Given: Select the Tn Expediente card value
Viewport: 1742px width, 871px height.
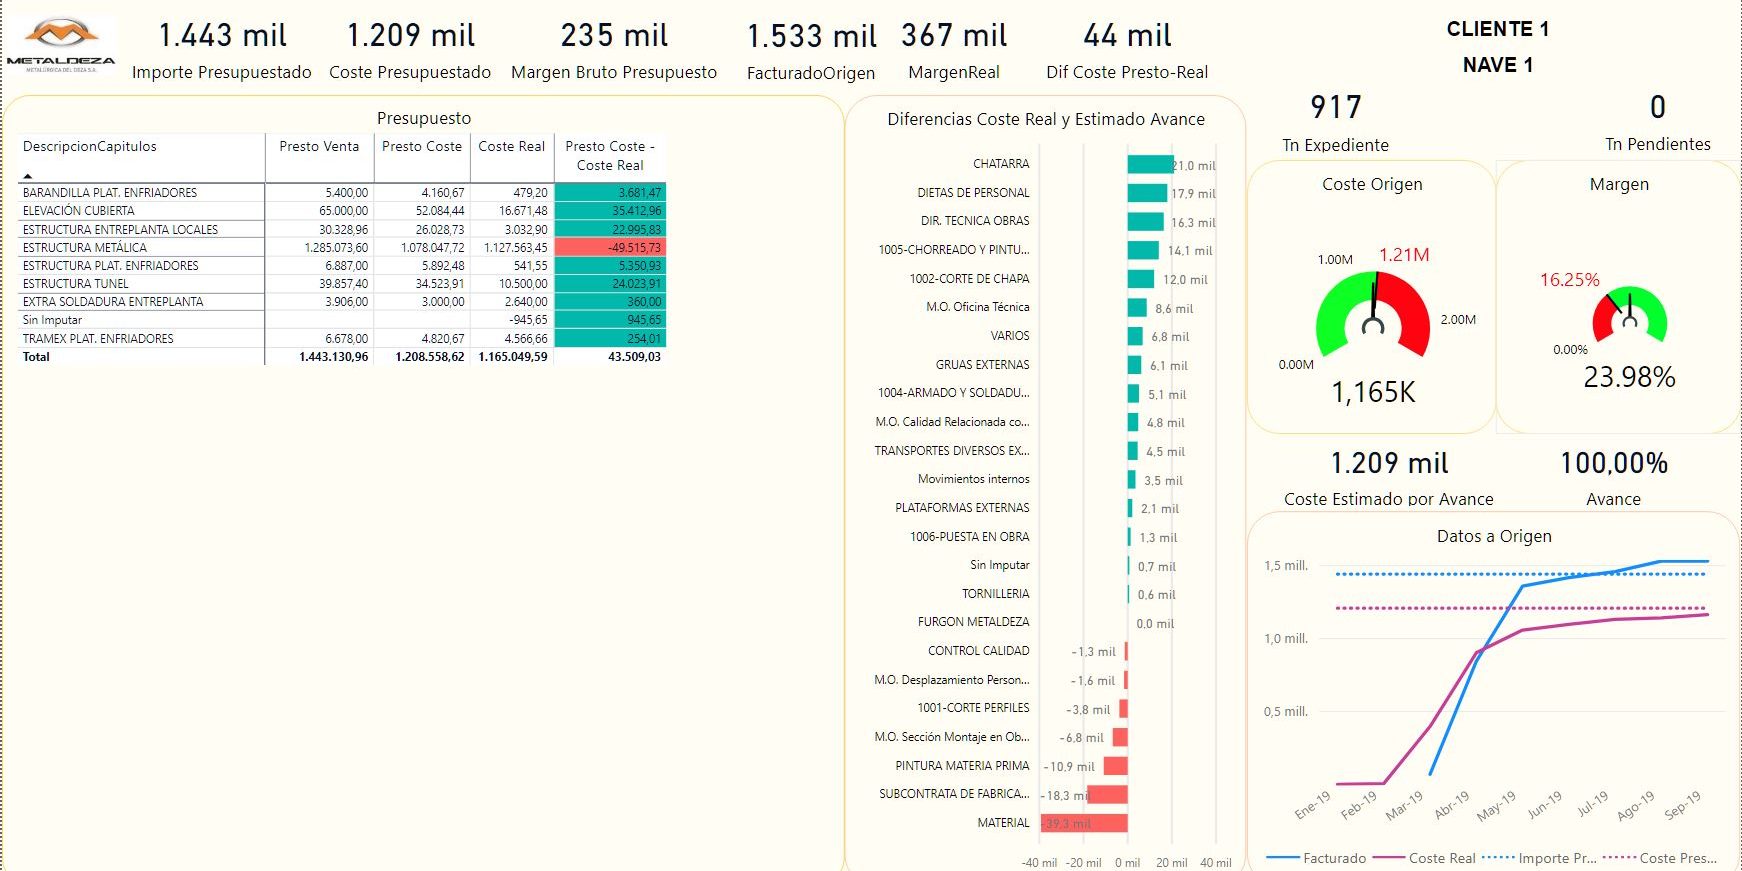Looking at the screenshot, I should click(x=1336, y=107).
